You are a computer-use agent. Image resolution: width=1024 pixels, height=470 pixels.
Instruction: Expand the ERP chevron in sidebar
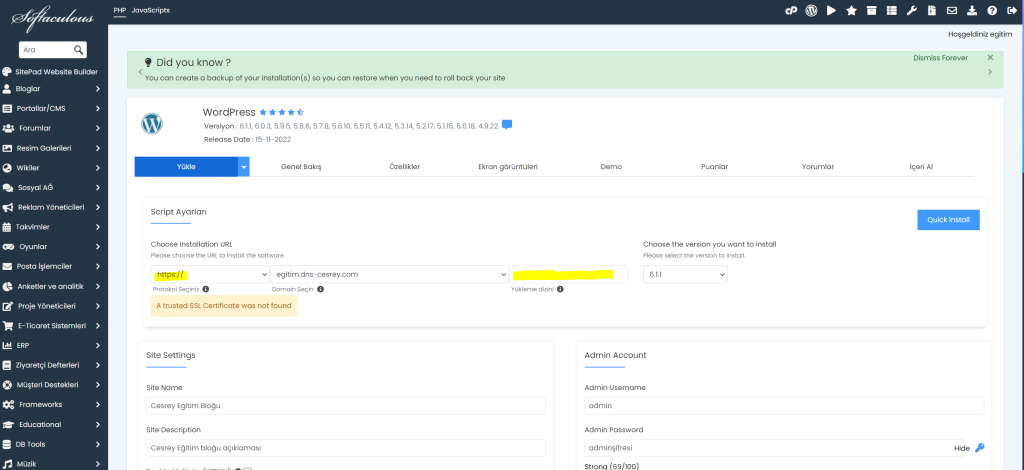(97, 345)
